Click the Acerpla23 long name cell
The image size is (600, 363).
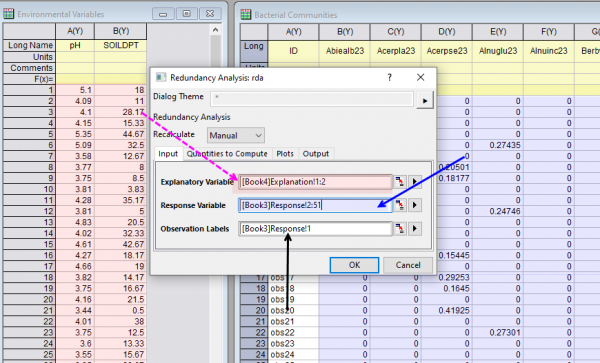pos(396,51)
